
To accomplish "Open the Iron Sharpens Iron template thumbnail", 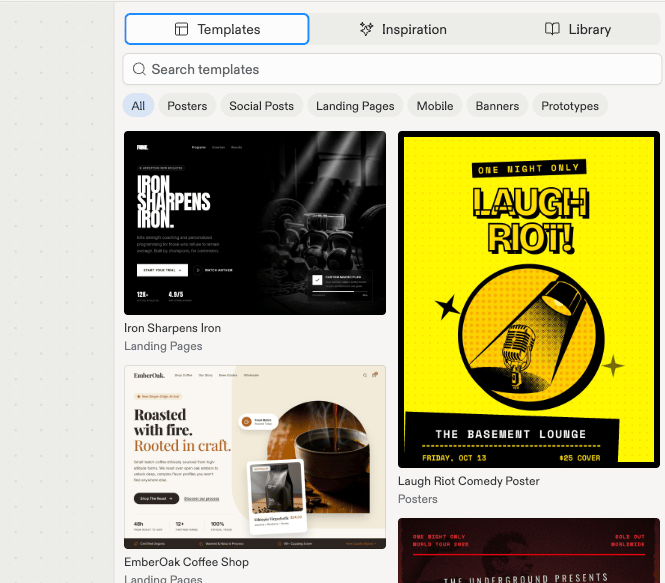I will coord(255,223).
